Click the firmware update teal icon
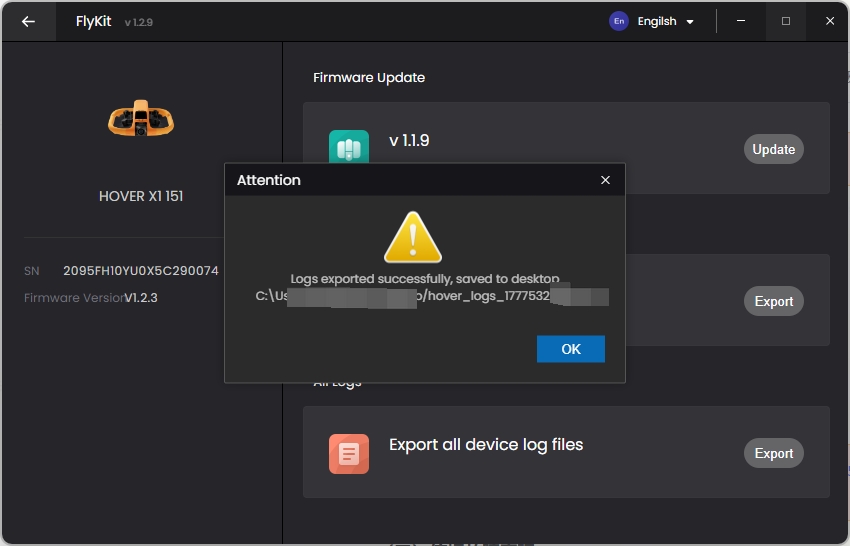 pos(349,147)
